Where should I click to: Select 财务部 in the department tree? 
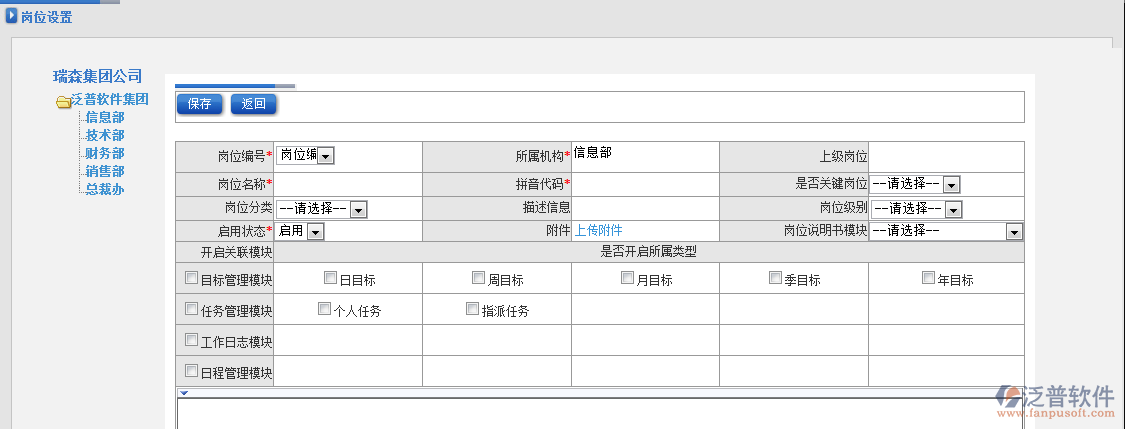pos(104,153)
